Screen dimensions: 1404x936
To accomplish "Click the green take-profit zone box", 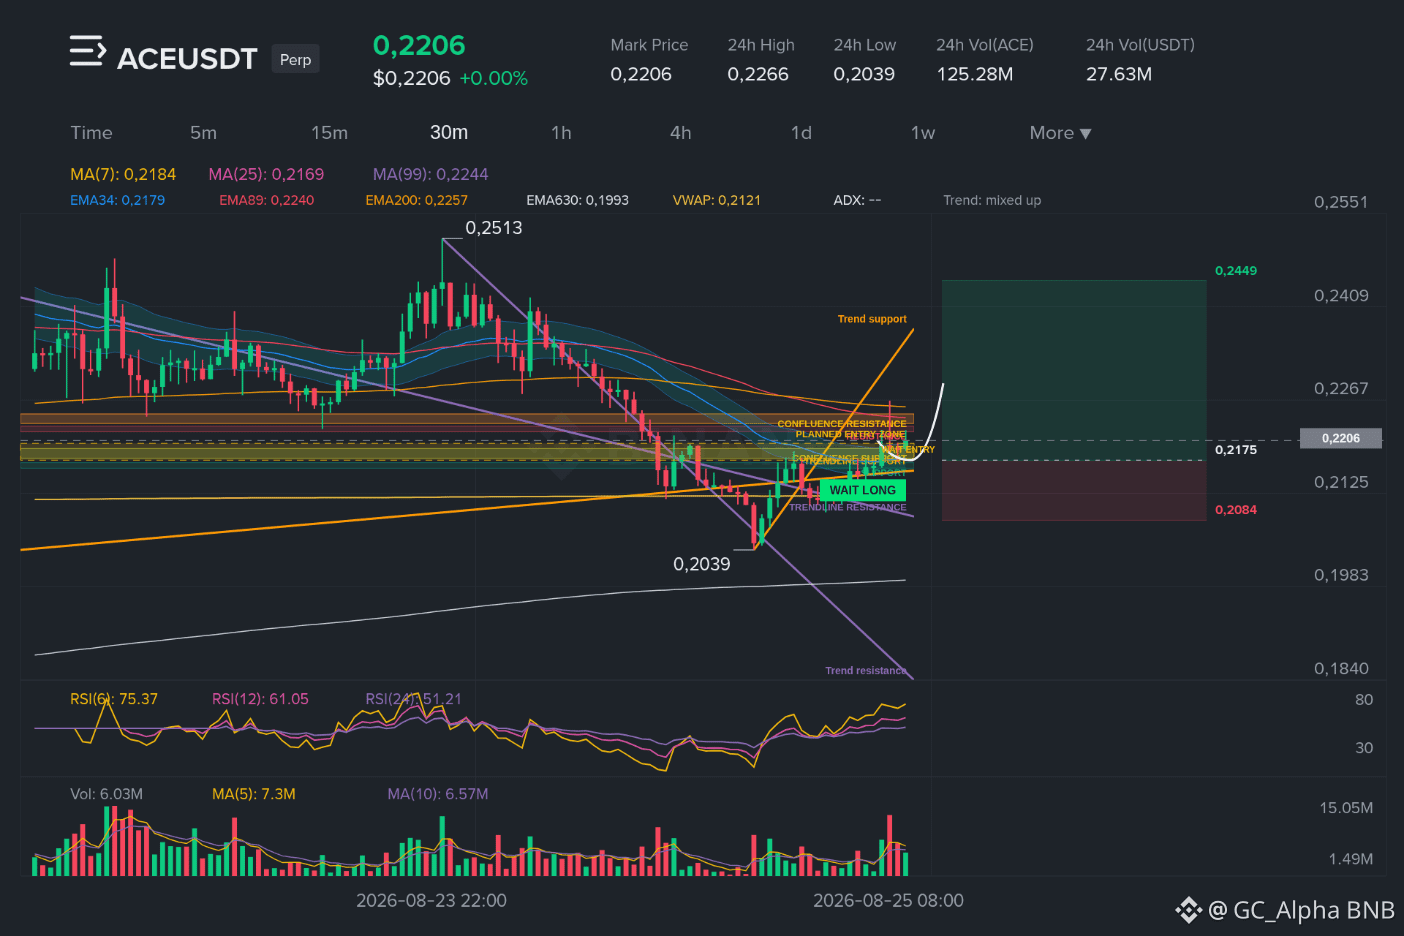I will click(1074, 370).
